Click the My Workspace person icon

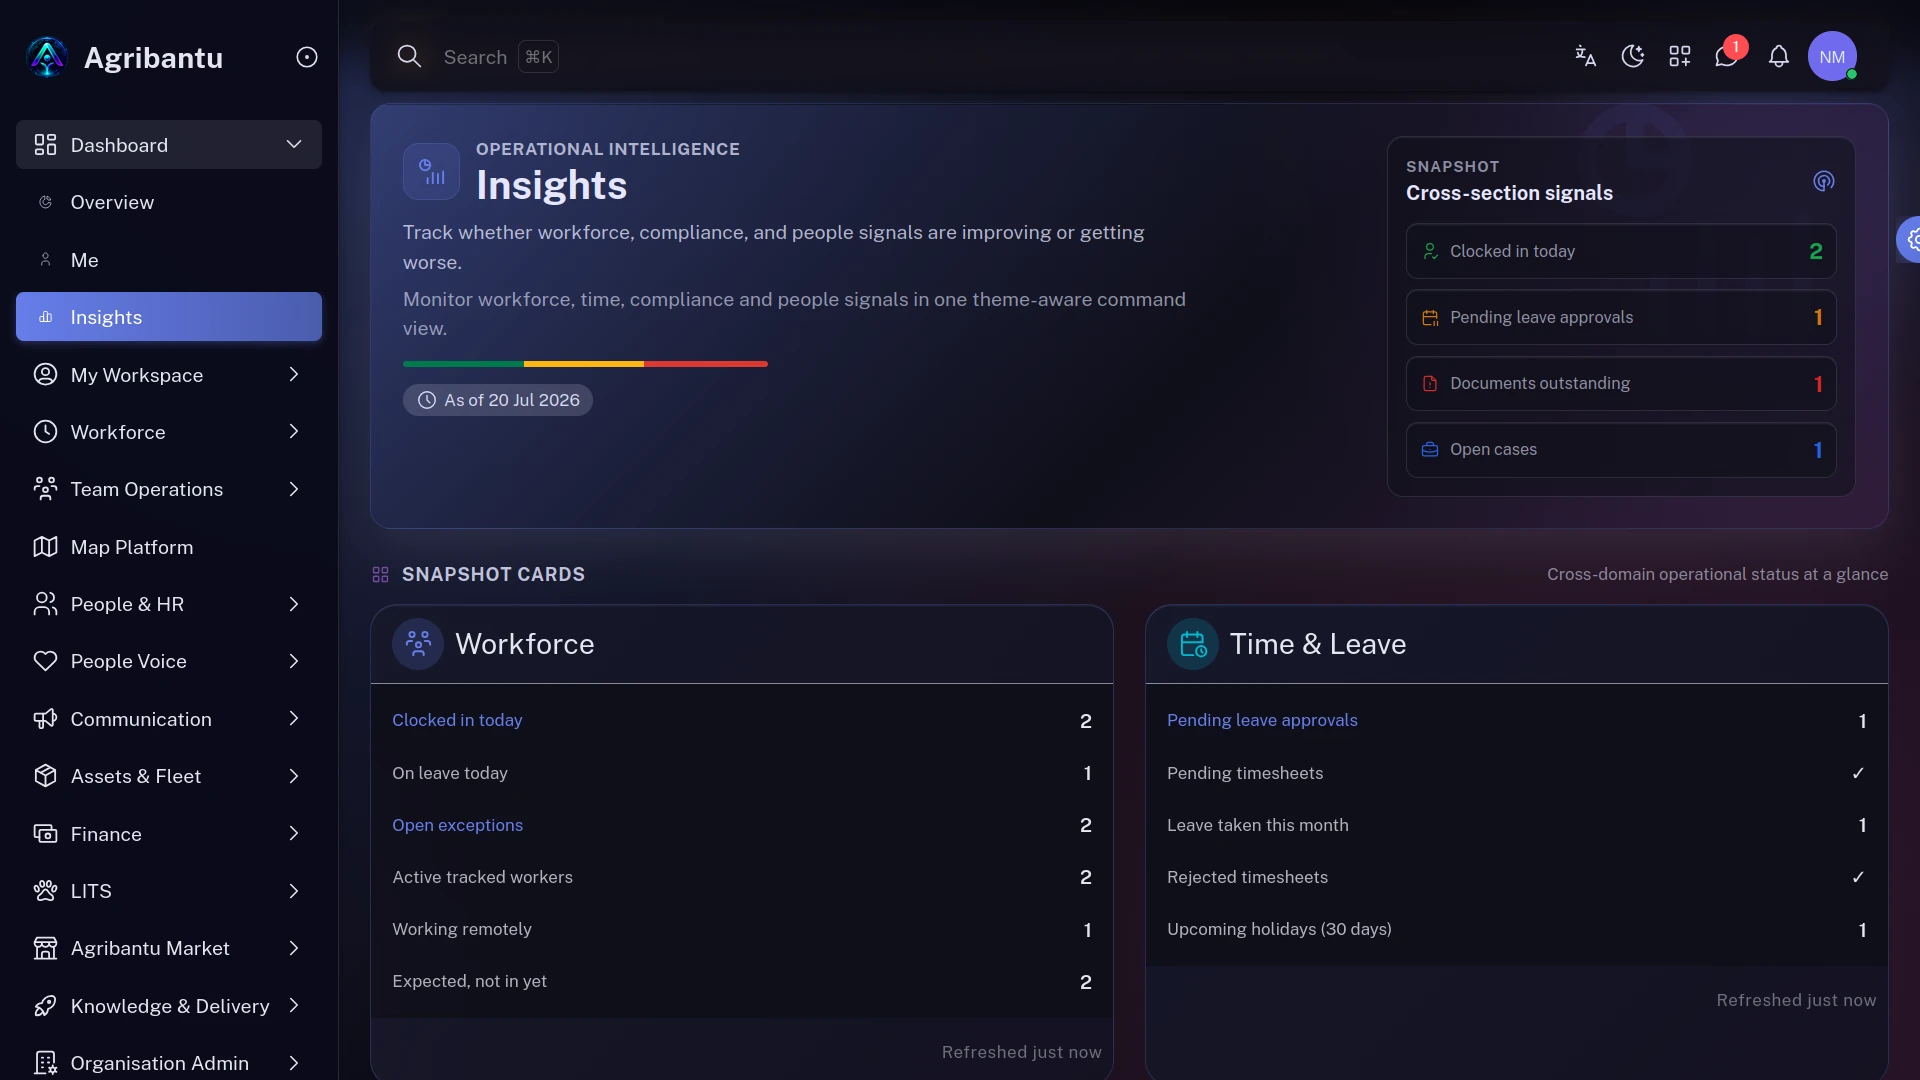(45, 374)
